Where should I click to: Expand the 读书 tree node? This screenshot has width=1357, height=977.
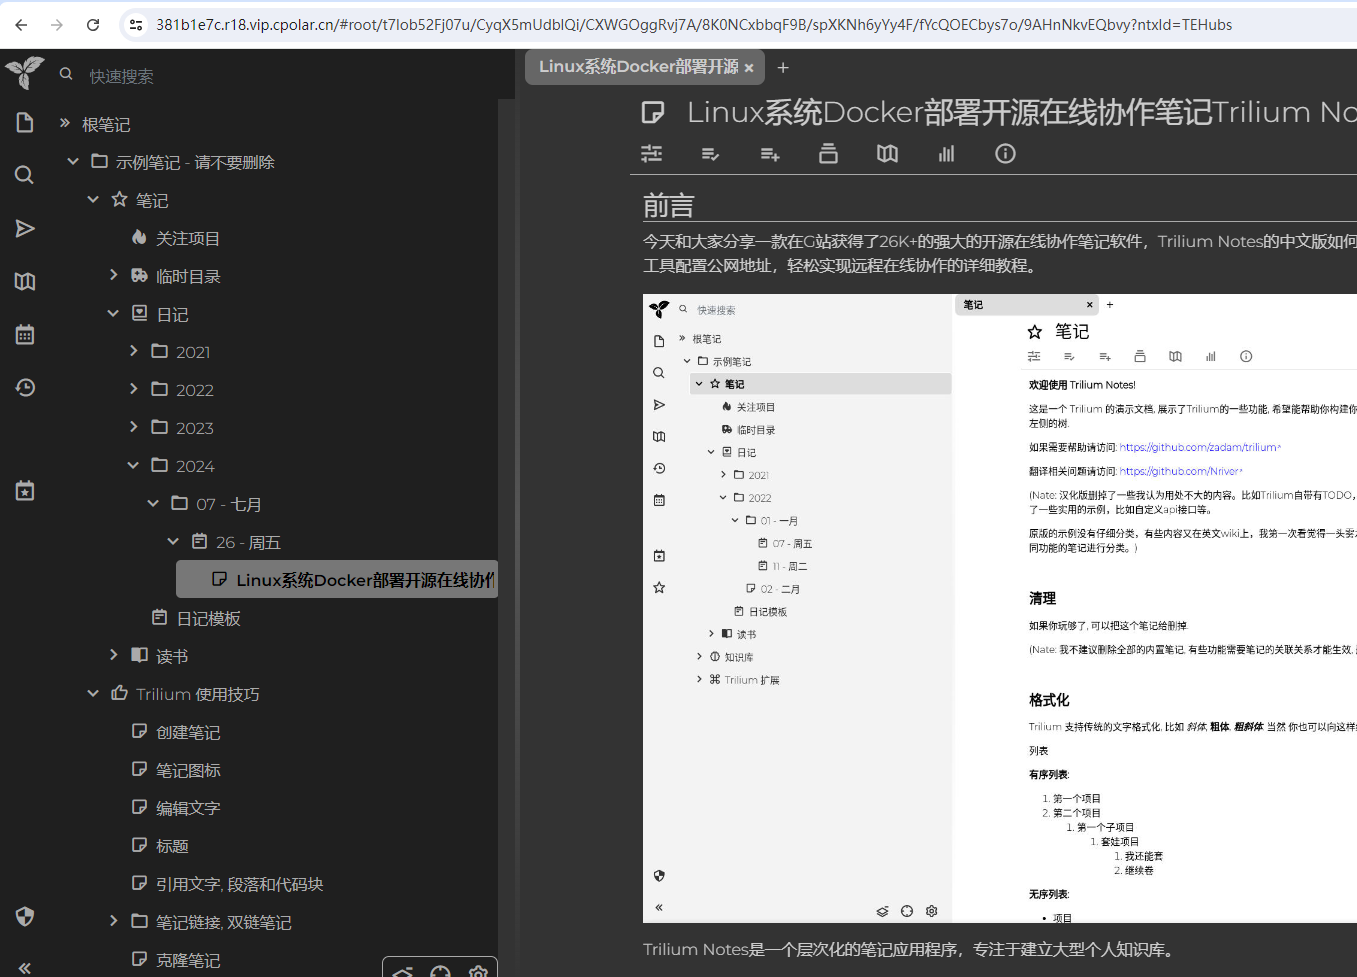tap(113, 655)
